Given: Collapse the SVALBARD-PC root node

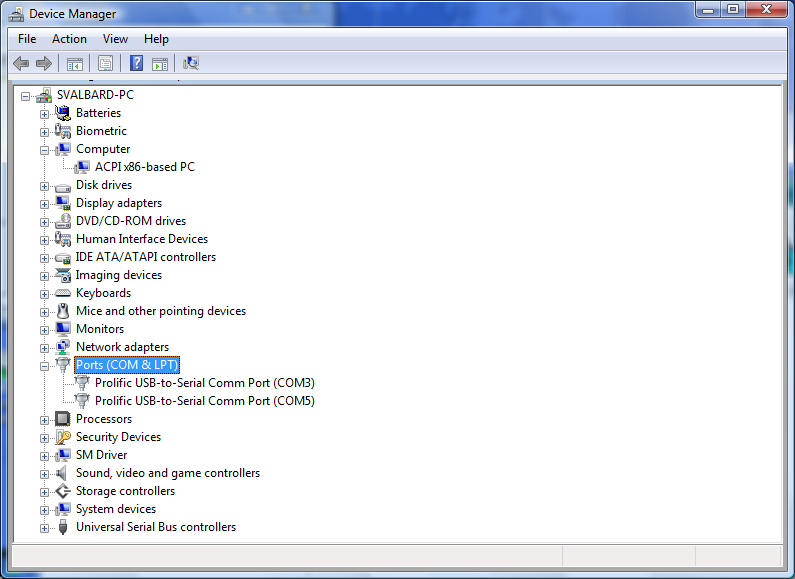Looking at the screenshot, I should coord(25,96).
